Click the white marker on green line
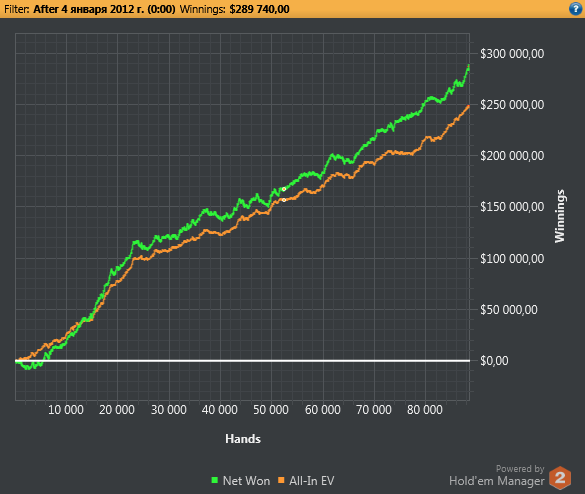Screen dimensions: 585x494 (x=284, y=189)
